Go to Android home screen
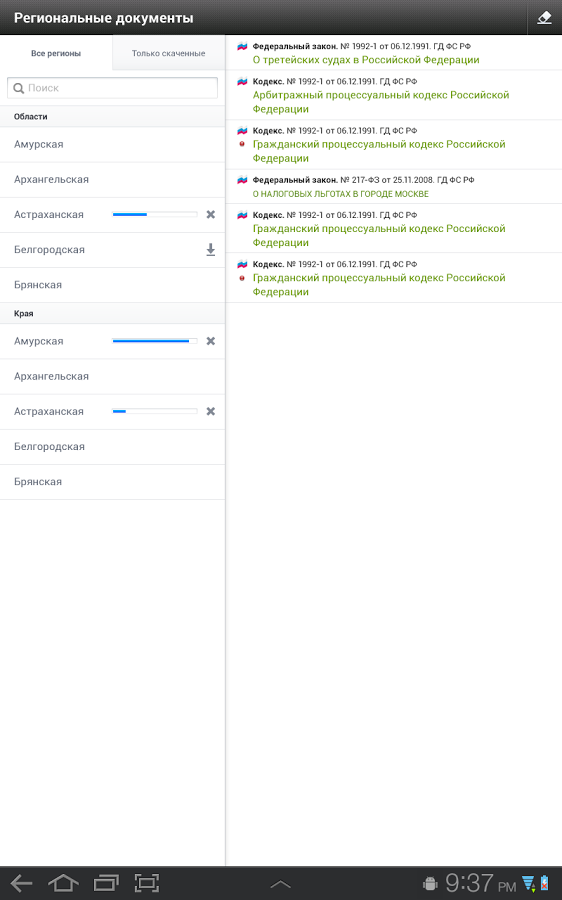Viewport: 562px width, 900px height. 63,883
